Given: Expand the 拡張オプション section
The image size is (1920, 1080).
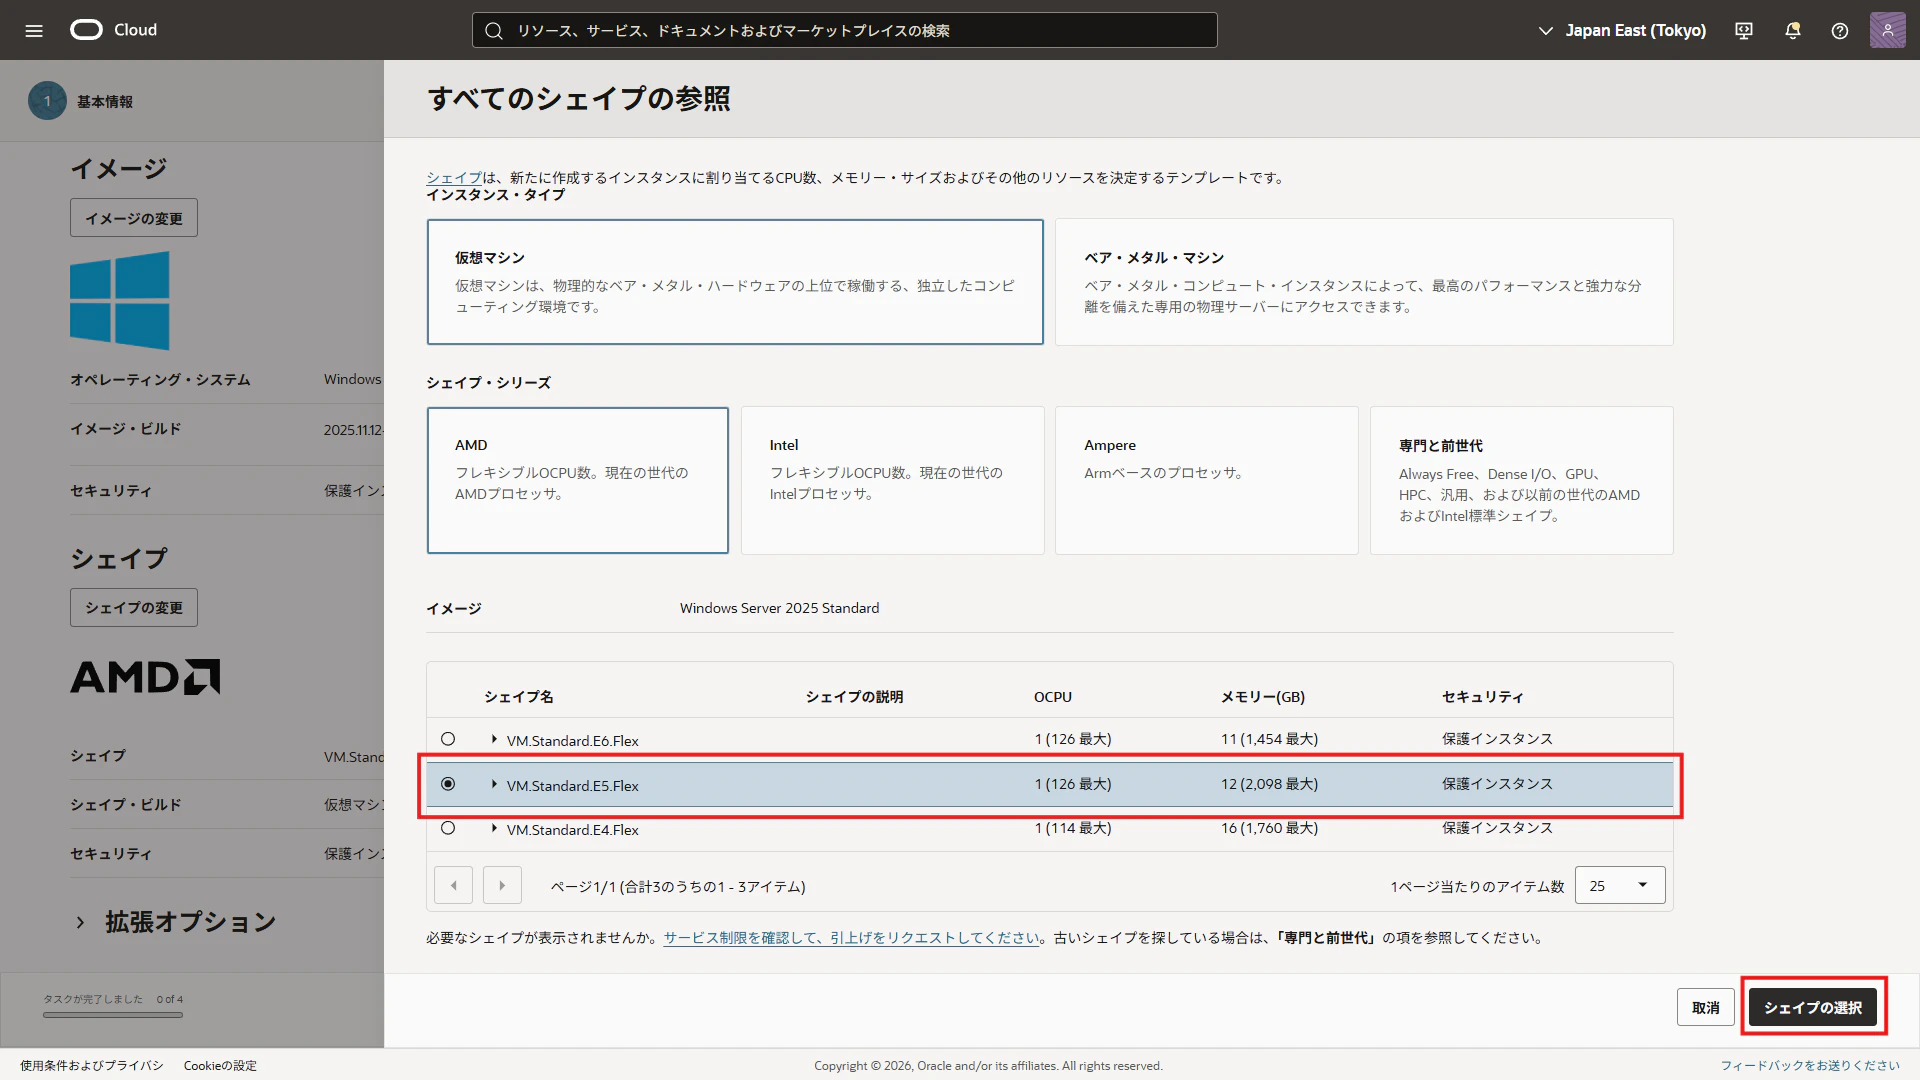Looking at the screenshot, I should click(x=175, y=922).
